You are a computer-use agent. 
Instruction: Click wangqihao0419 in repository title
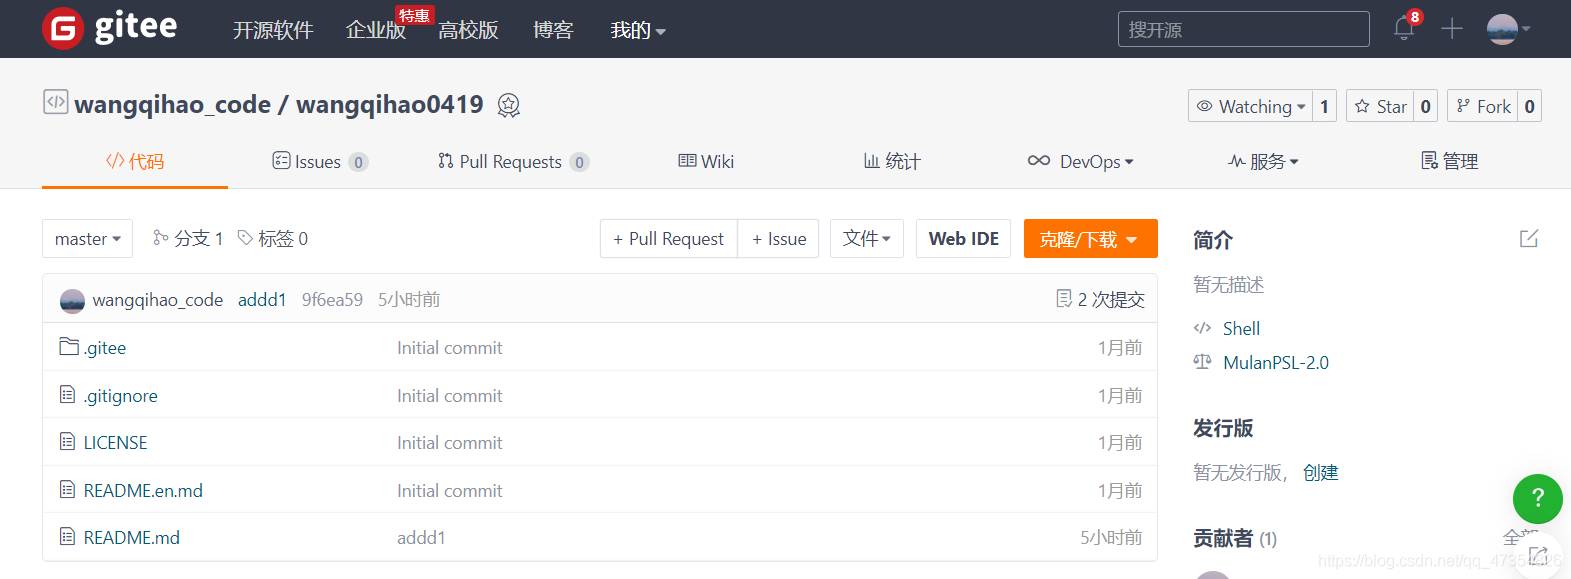[x=390, y=104]
